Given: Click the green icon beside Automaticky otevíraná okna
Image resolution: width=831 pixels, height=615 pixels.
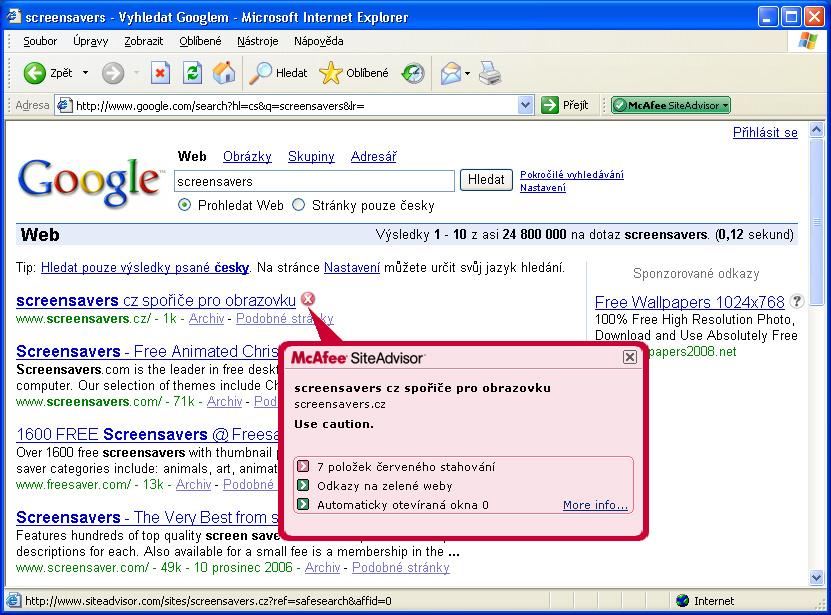Looking at the screenshot, I should [303, 504].
